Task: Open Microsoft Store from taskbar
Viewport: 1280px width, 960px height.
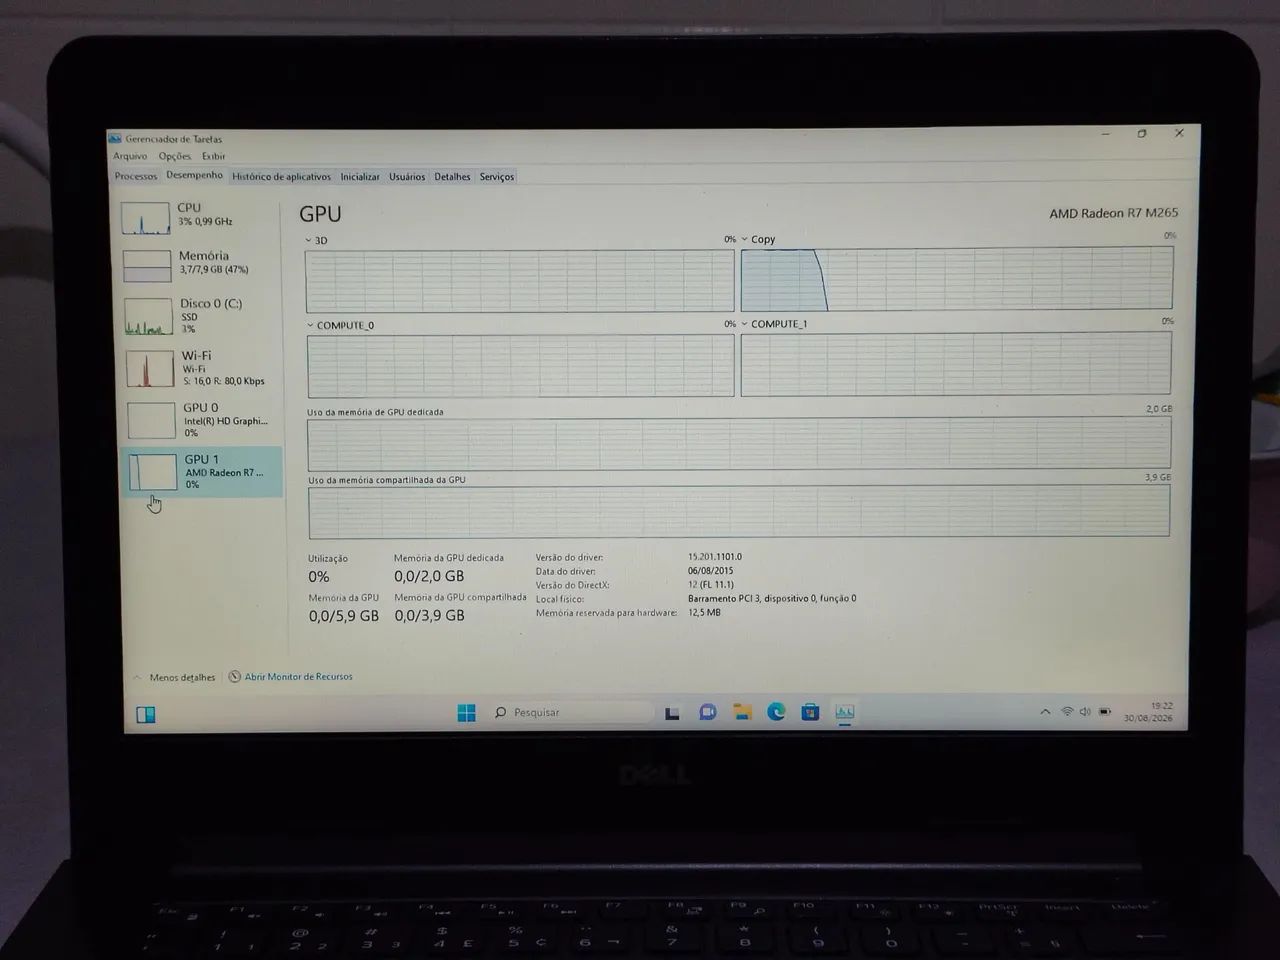Action: coord(810,712)
